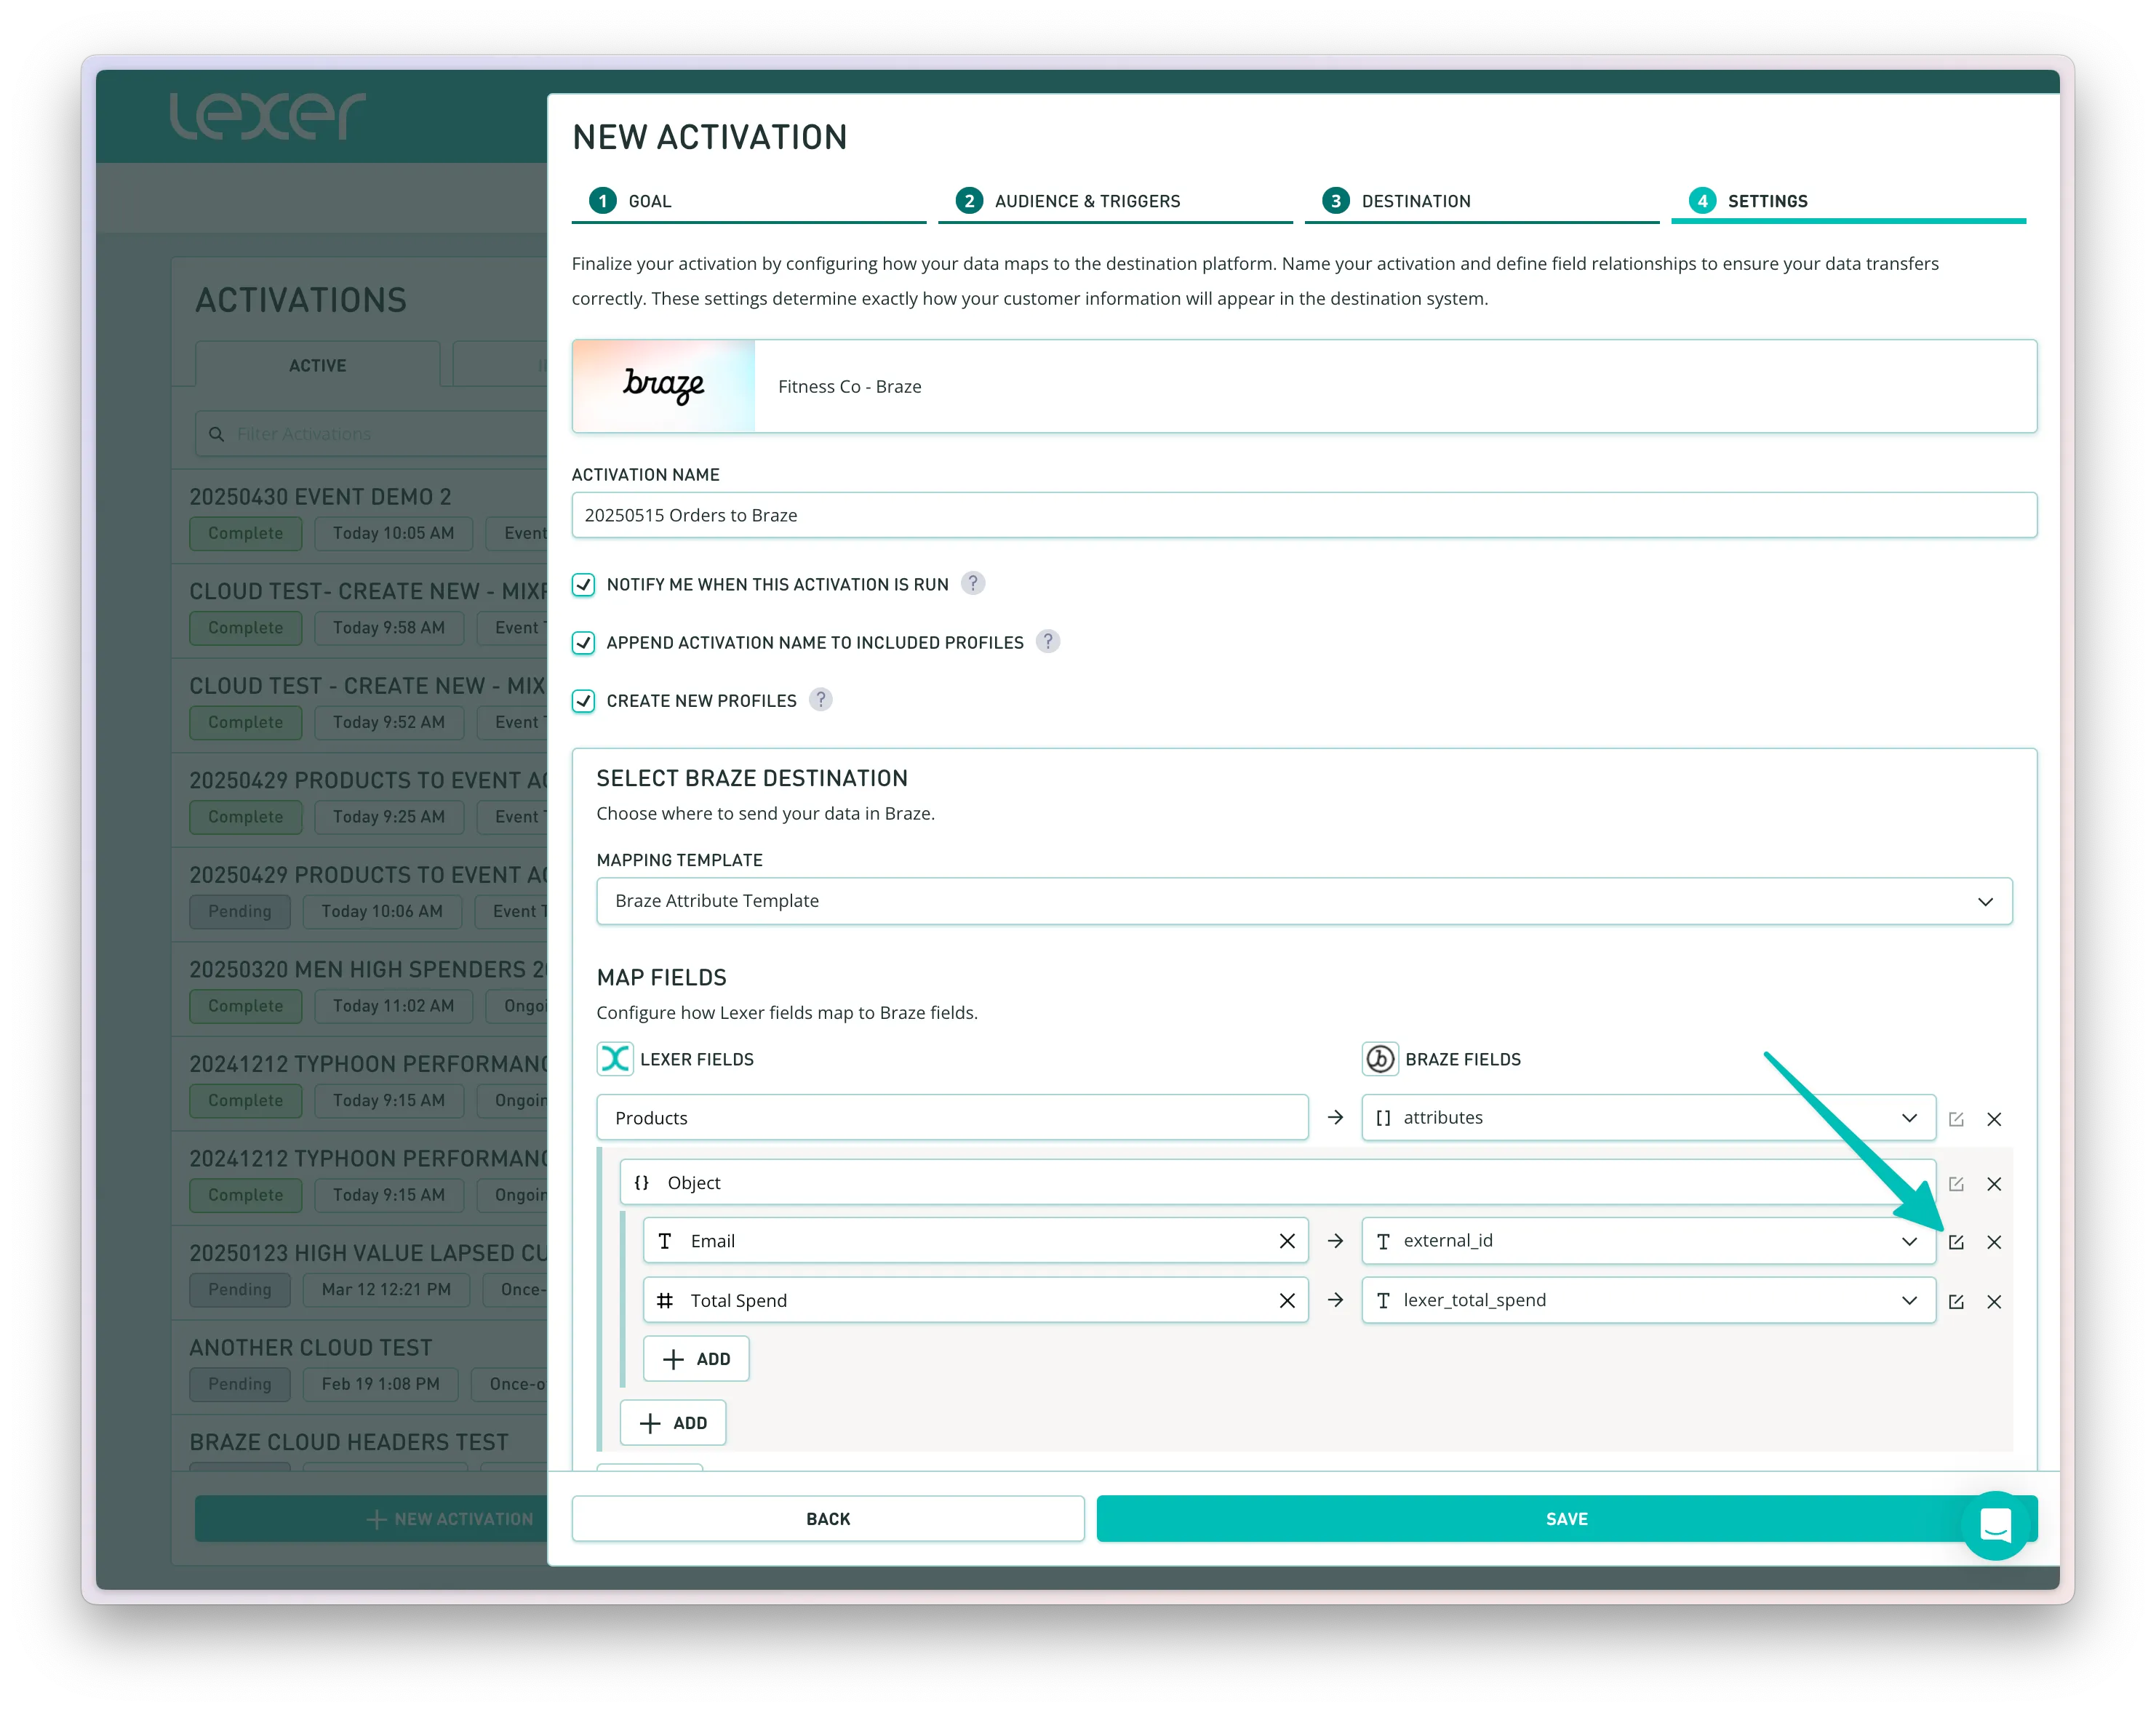Click help icon beside Create New Profiles
Image resolution: width=2156 pixels, height=1712 pixels.
pos(820,700)
